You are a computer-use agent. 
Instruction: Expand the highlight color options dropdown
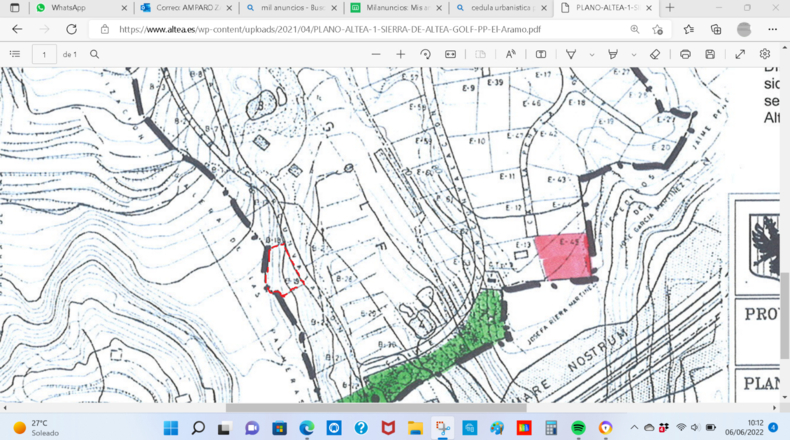pos(633,54)
